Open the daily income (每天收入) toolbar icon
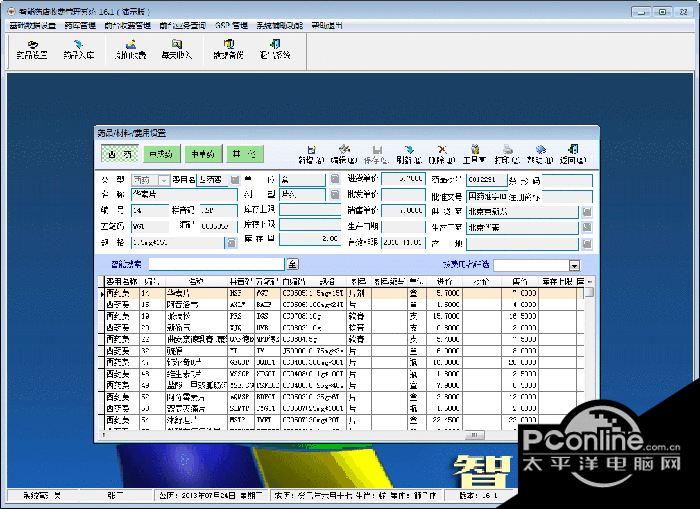This screenshot has width=700, height=509. (176, 48)
